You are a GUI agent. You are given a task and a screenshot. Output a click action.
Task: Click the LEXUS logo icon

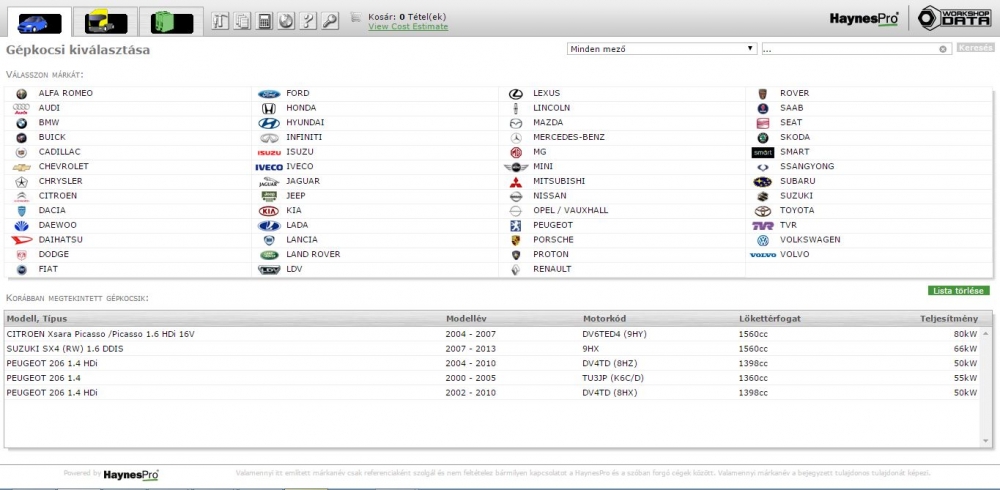(516, 94)
